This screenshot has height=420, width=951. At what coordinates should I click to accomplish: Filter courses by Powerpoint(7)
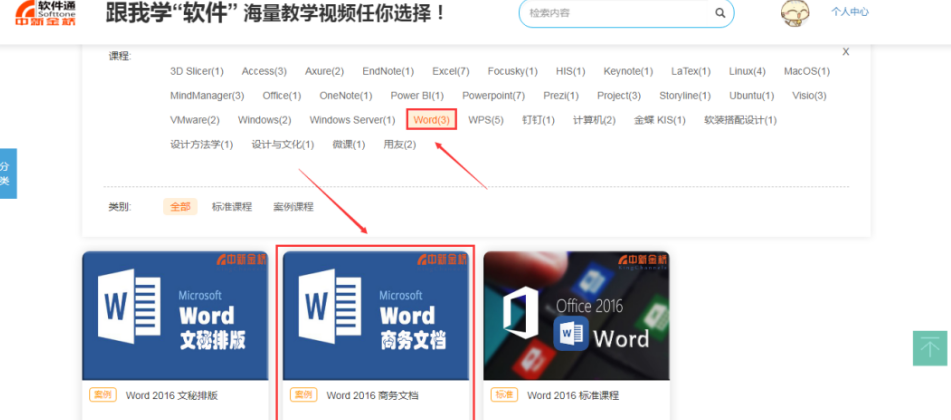(493, 96)
